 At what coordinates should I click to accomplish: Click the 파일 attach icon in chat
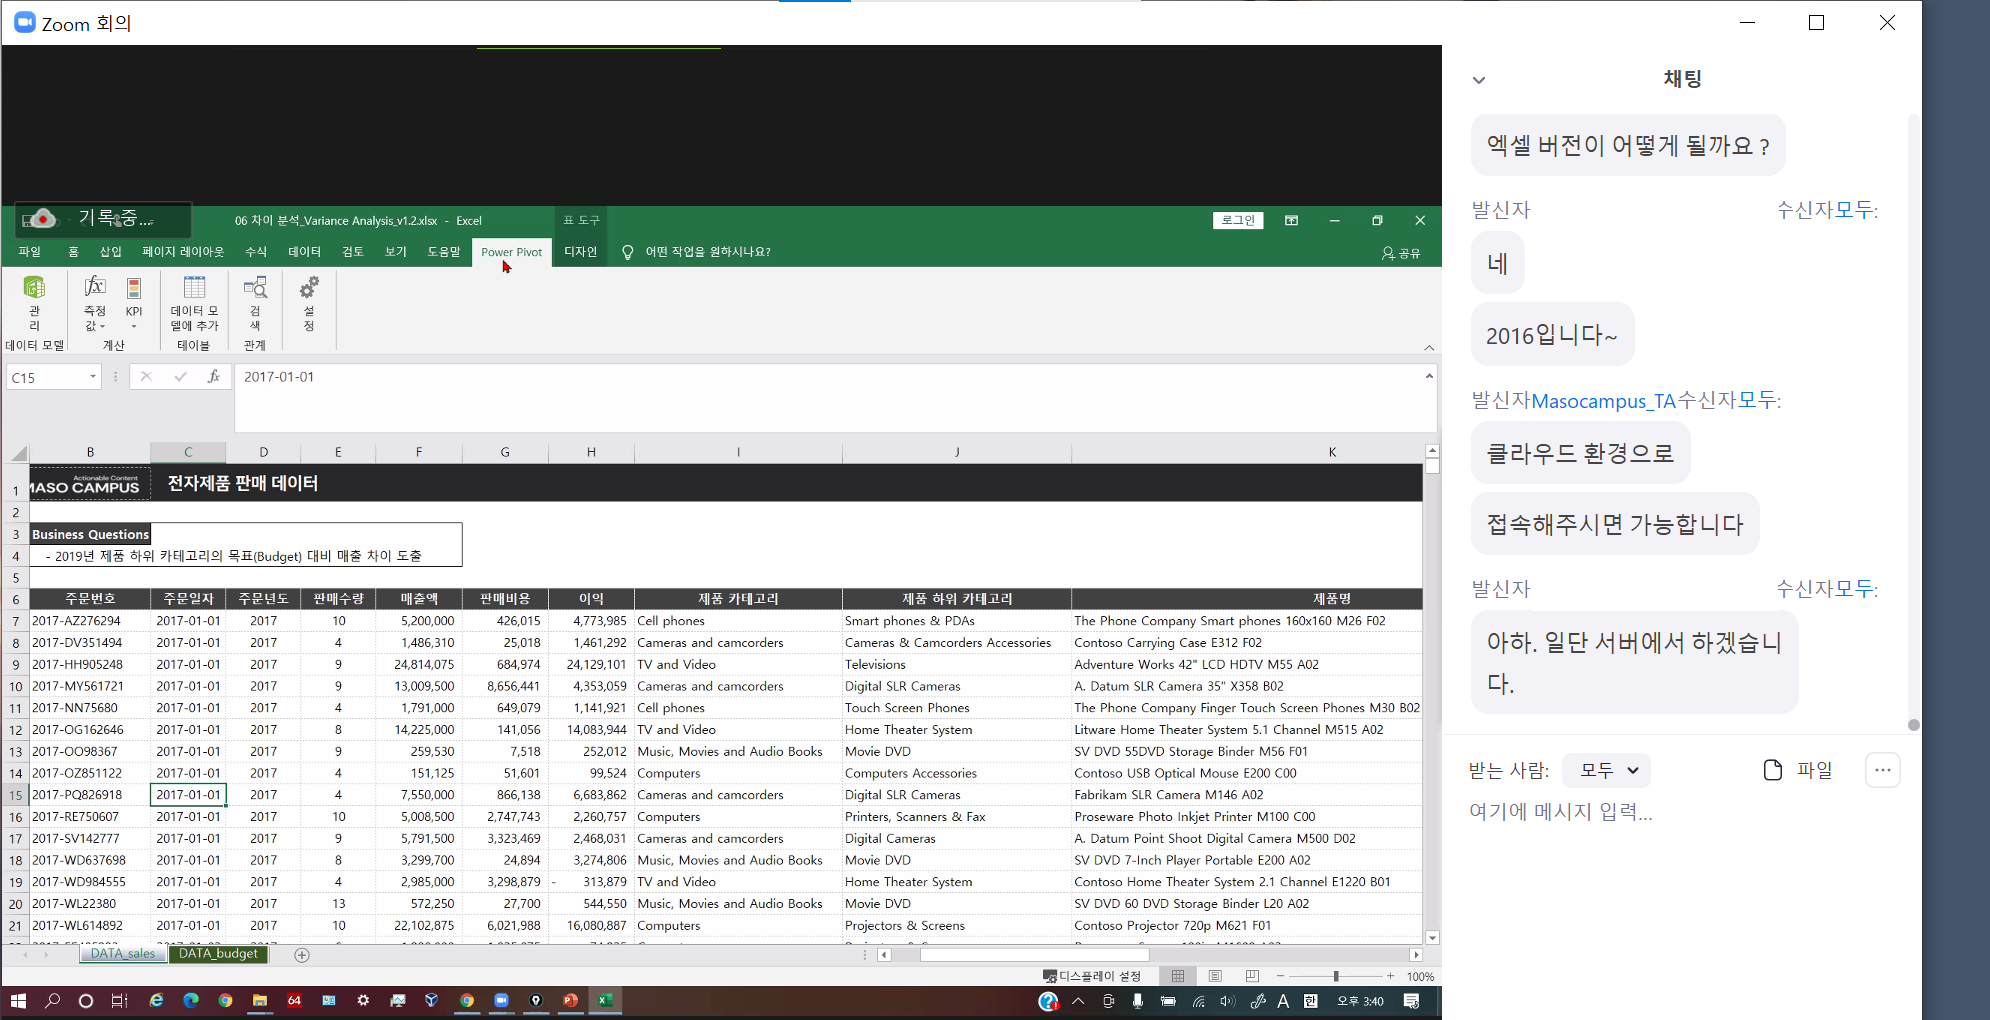1797,770
